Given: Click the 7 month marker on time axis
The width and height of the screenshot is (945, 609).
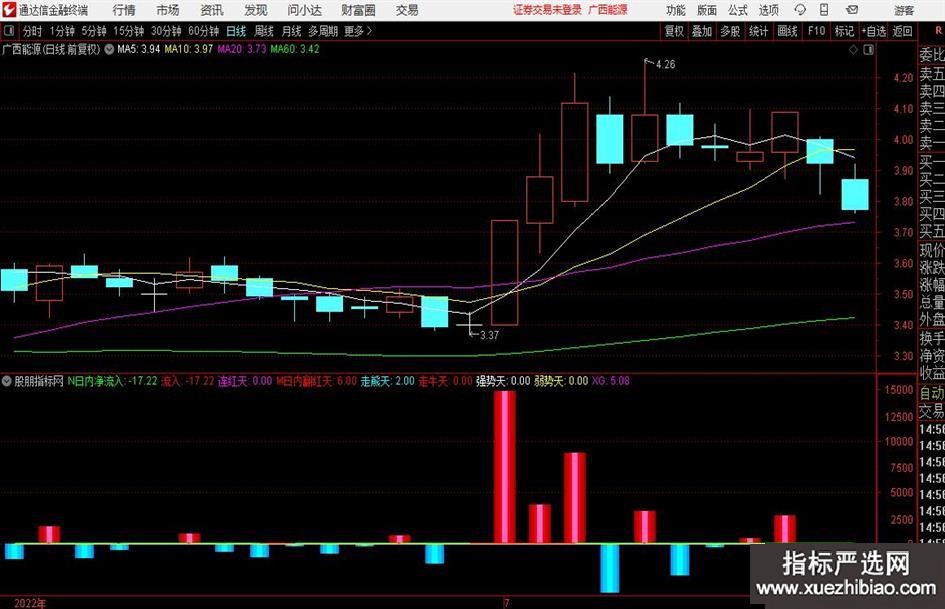Looking at the screenshot, I should tap(506, 603).
